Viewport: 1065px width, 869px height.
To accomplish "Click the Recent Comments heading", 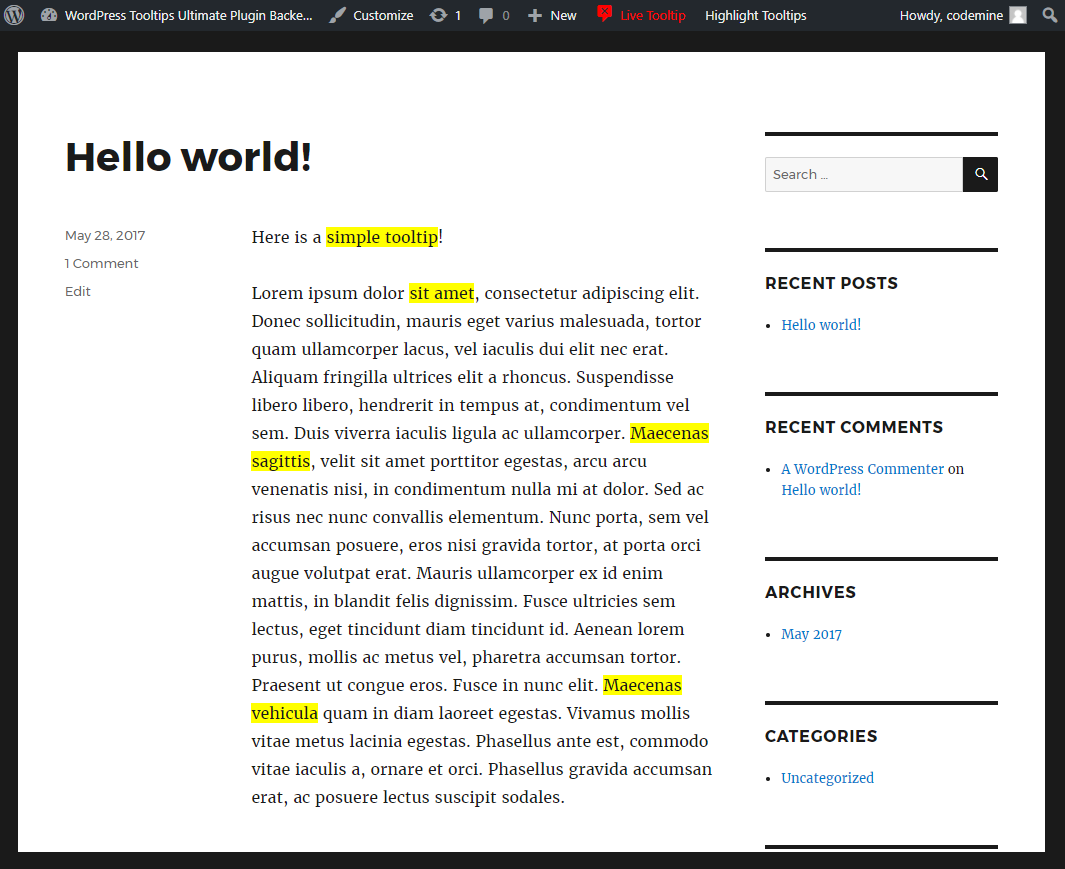I will click(x=854, y=427).
